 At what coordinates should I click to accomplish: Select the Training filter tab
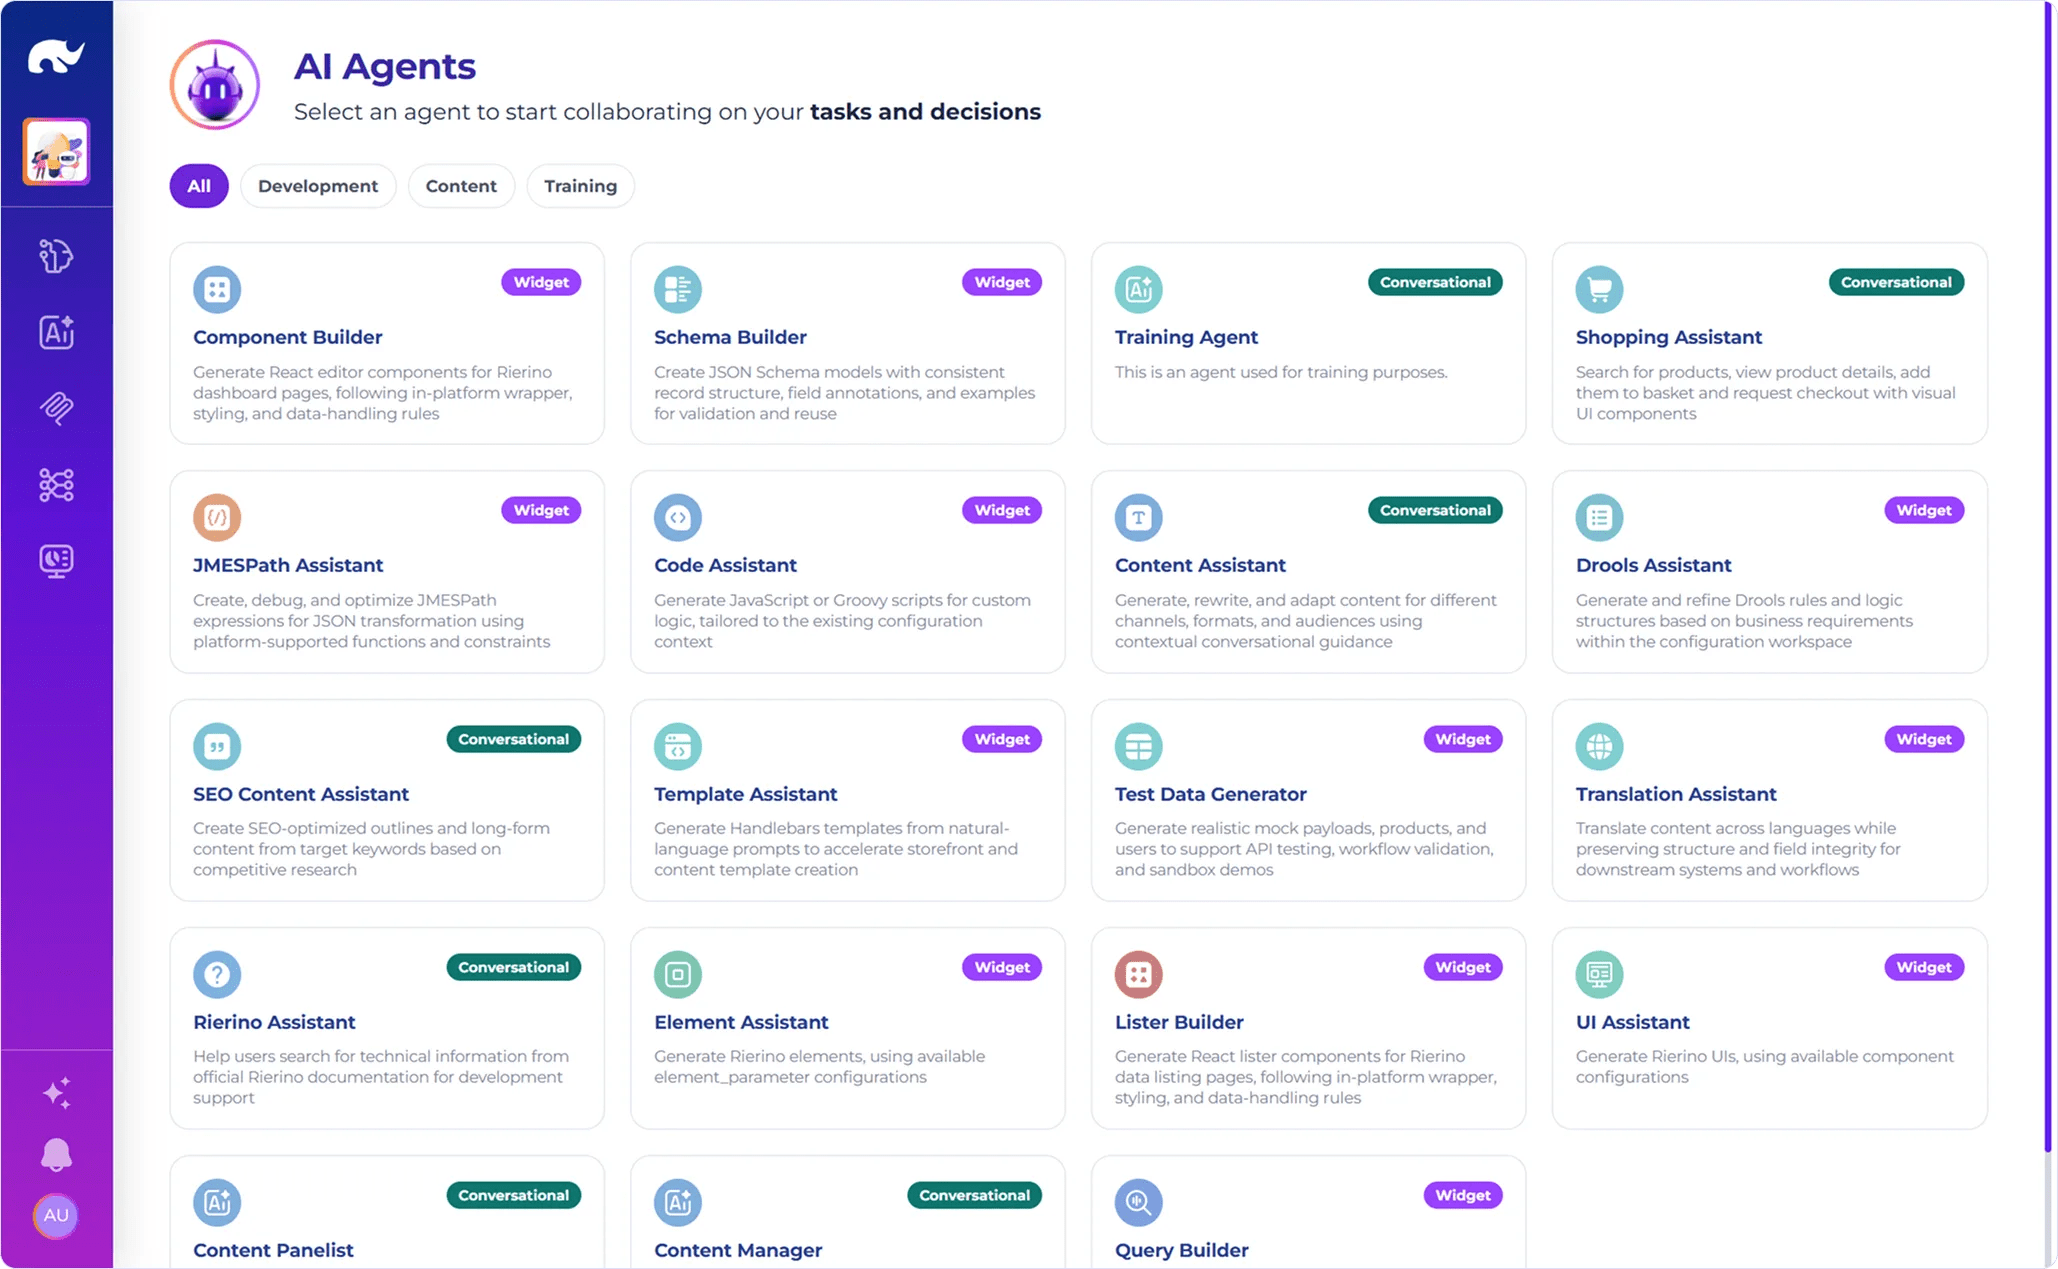(580, 185)
